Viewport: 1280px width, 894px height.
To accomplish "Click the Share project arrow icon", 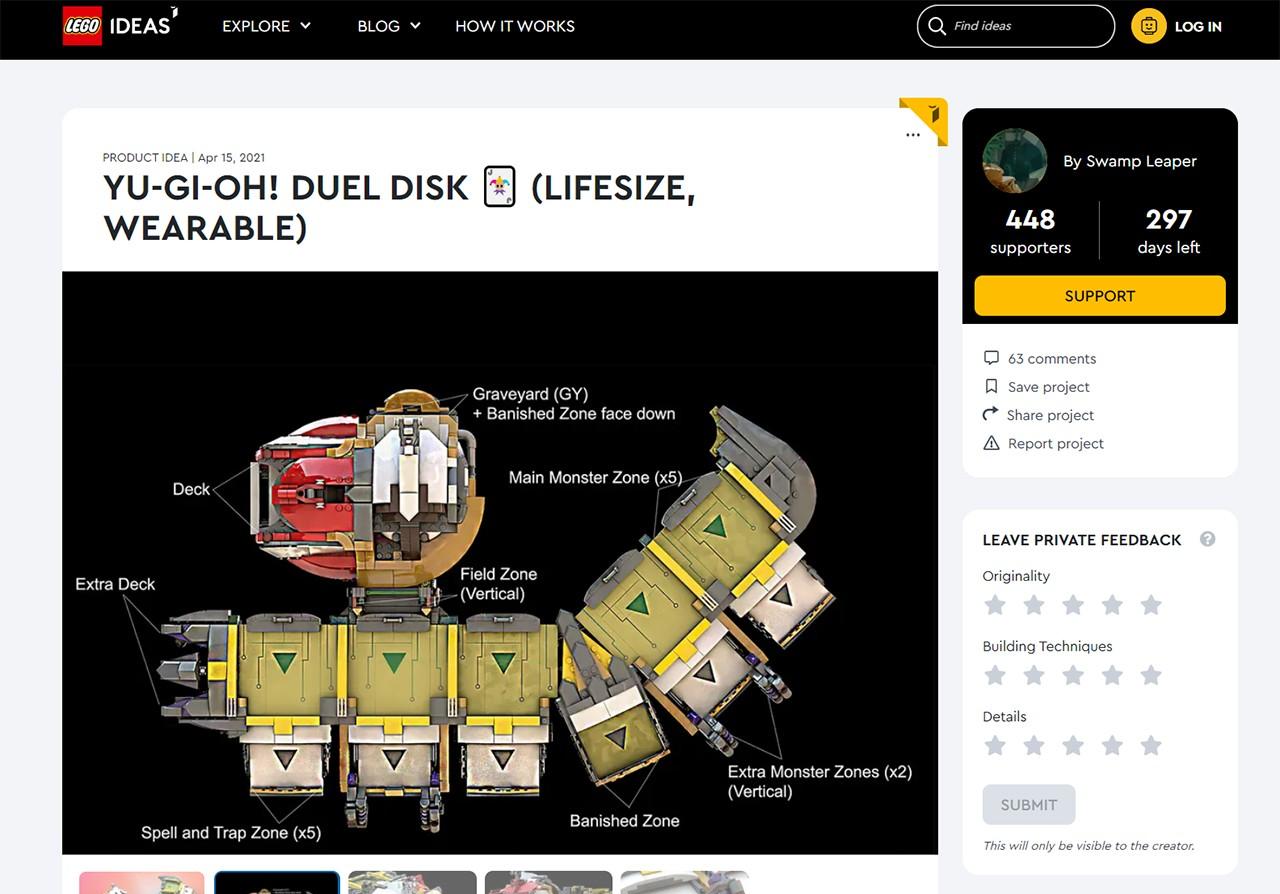I will (991, 414).
